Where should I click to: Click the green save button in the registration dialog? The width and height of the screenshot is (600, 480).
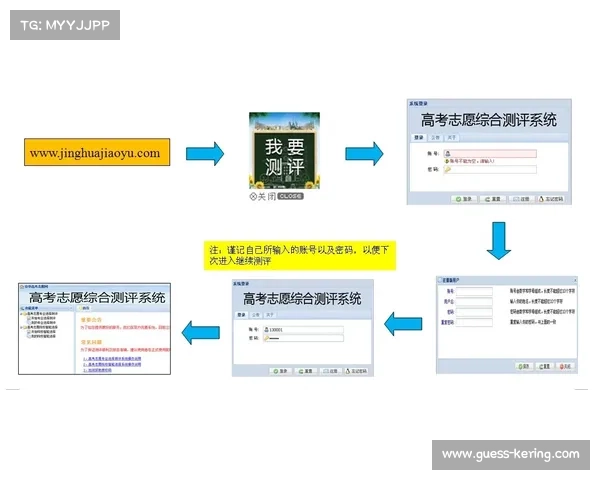522,366
